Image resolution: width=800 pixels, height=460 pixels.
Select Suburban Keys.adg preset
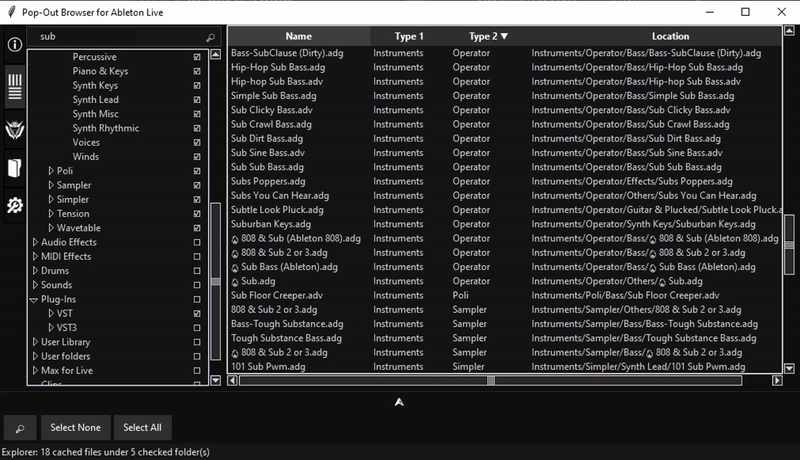tap(505, 224)
